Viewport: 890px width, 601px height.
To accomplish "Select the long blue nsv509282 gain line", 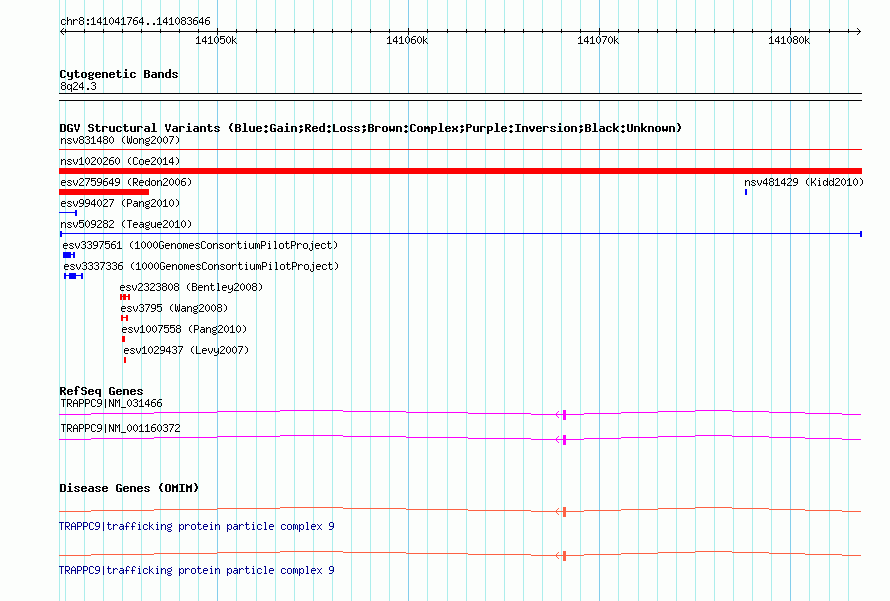I will click(x=460, y=234).
